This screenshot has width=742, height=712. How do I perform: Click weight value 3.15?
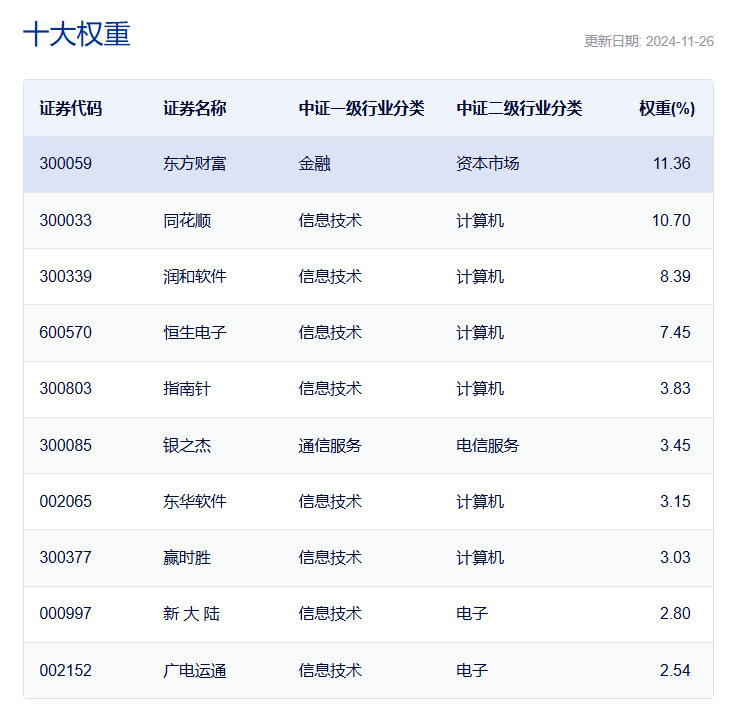click(675, 501)
